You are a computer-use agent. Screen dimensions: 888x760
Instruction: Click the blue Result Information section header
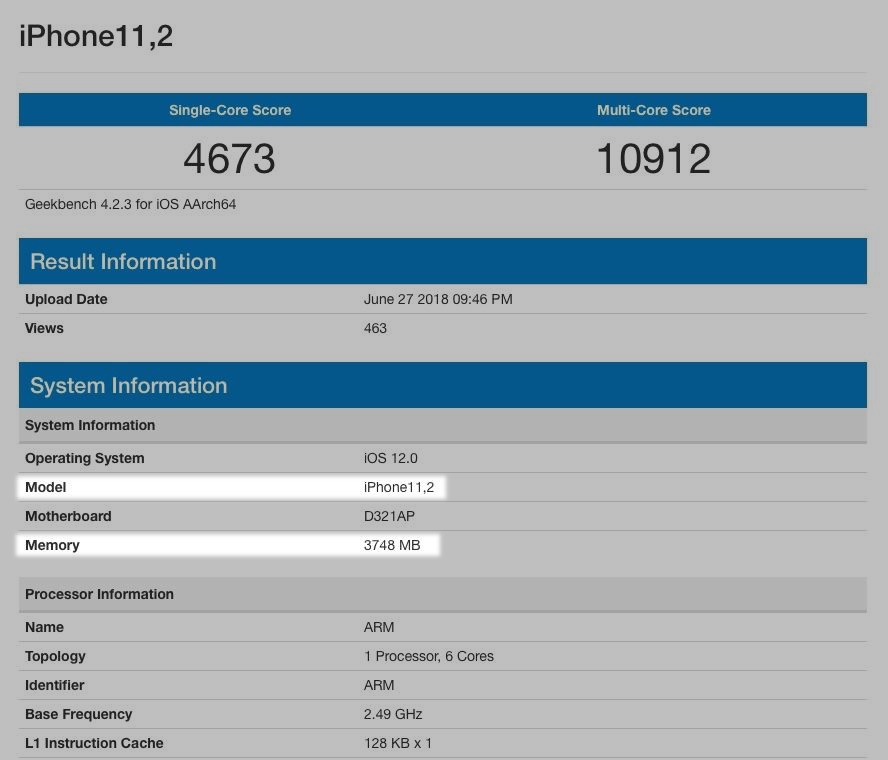tap(123, 262)
